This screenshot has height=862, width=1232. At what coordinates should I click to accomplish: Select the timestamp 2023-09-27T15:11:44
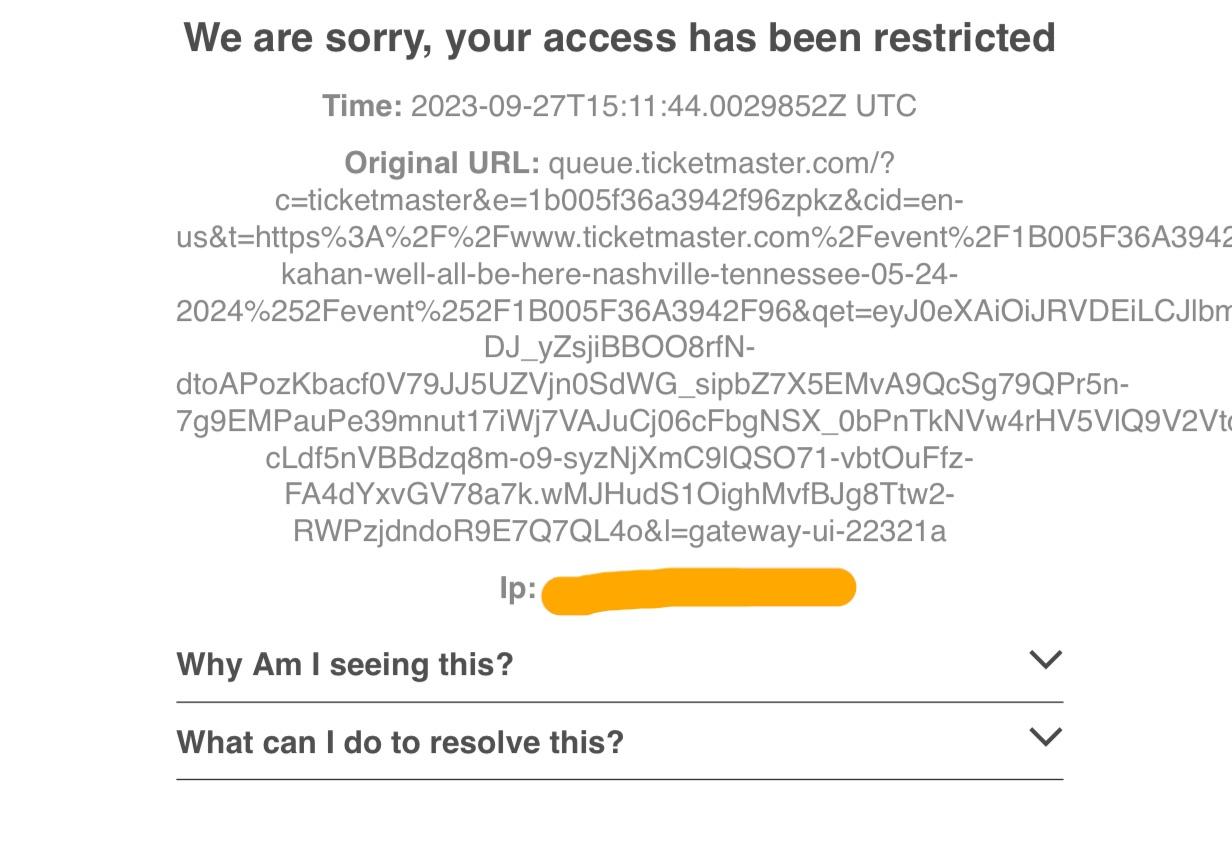(620, 106)
